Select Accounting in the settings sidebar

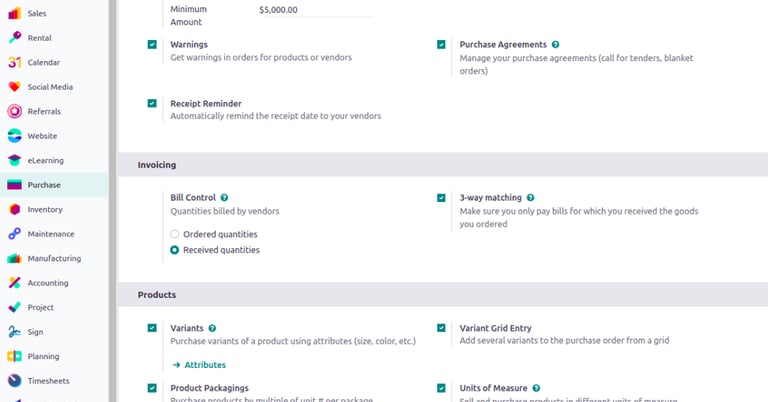pos(47,283)
